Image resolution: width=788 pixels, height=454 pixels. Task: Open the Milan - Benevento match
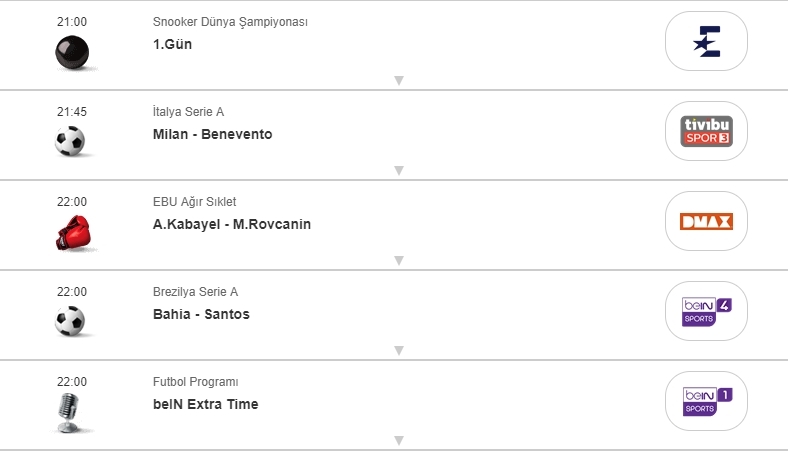212,134
